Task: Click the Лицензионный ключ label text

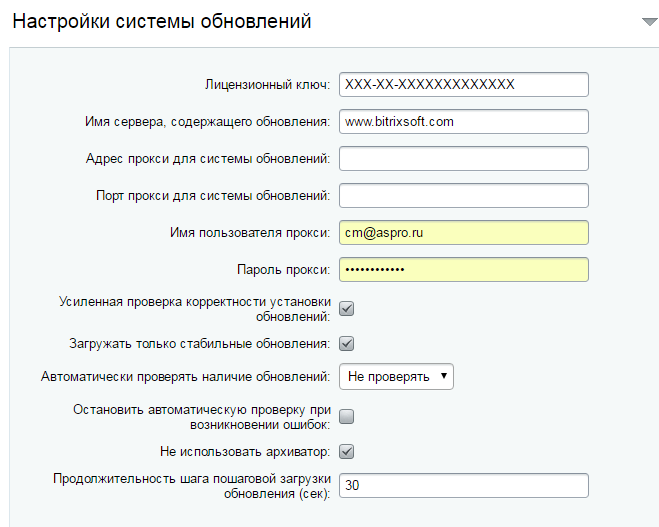Action: point(267,84)
